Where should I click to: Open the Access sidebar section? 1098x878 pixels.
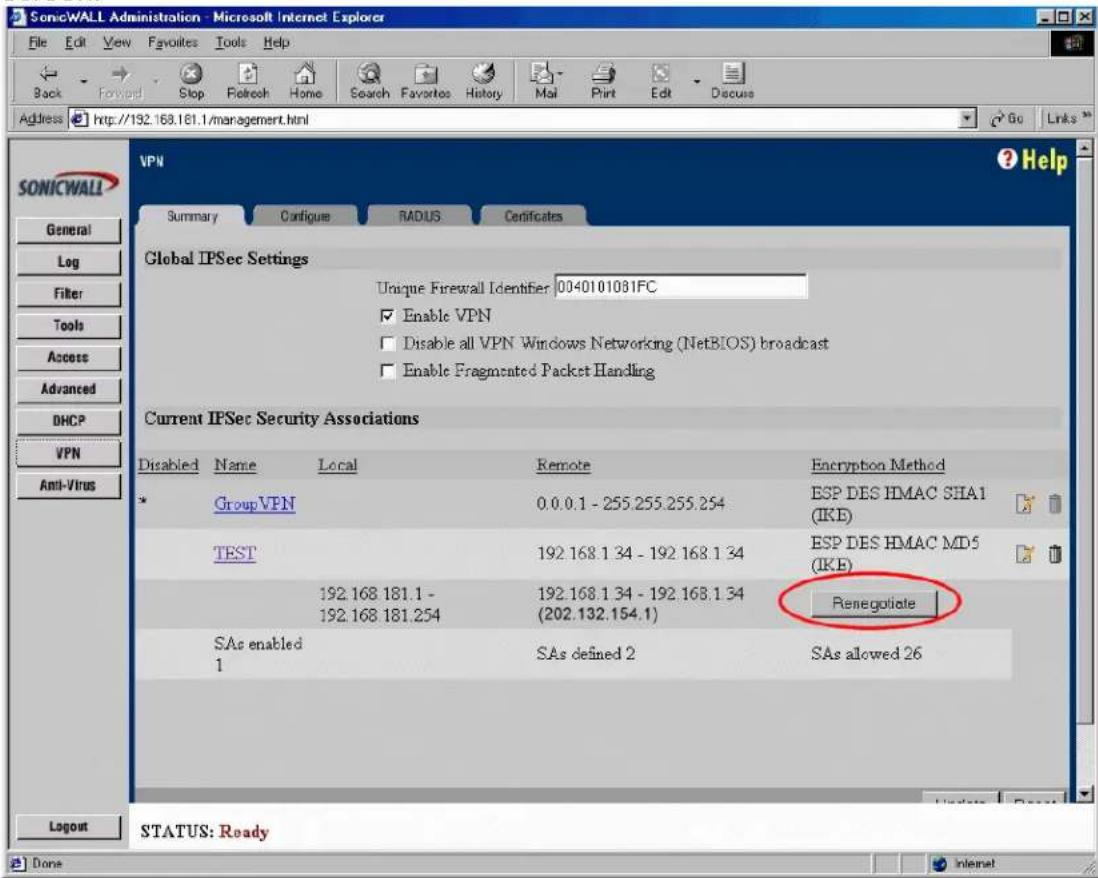68,357
